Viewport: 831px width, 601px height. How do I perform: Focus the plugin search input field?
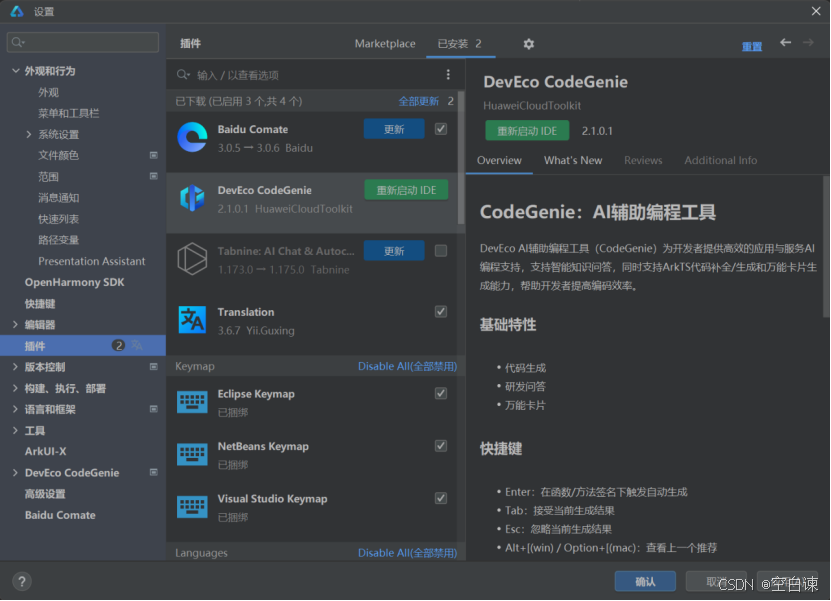pos(316,75)
